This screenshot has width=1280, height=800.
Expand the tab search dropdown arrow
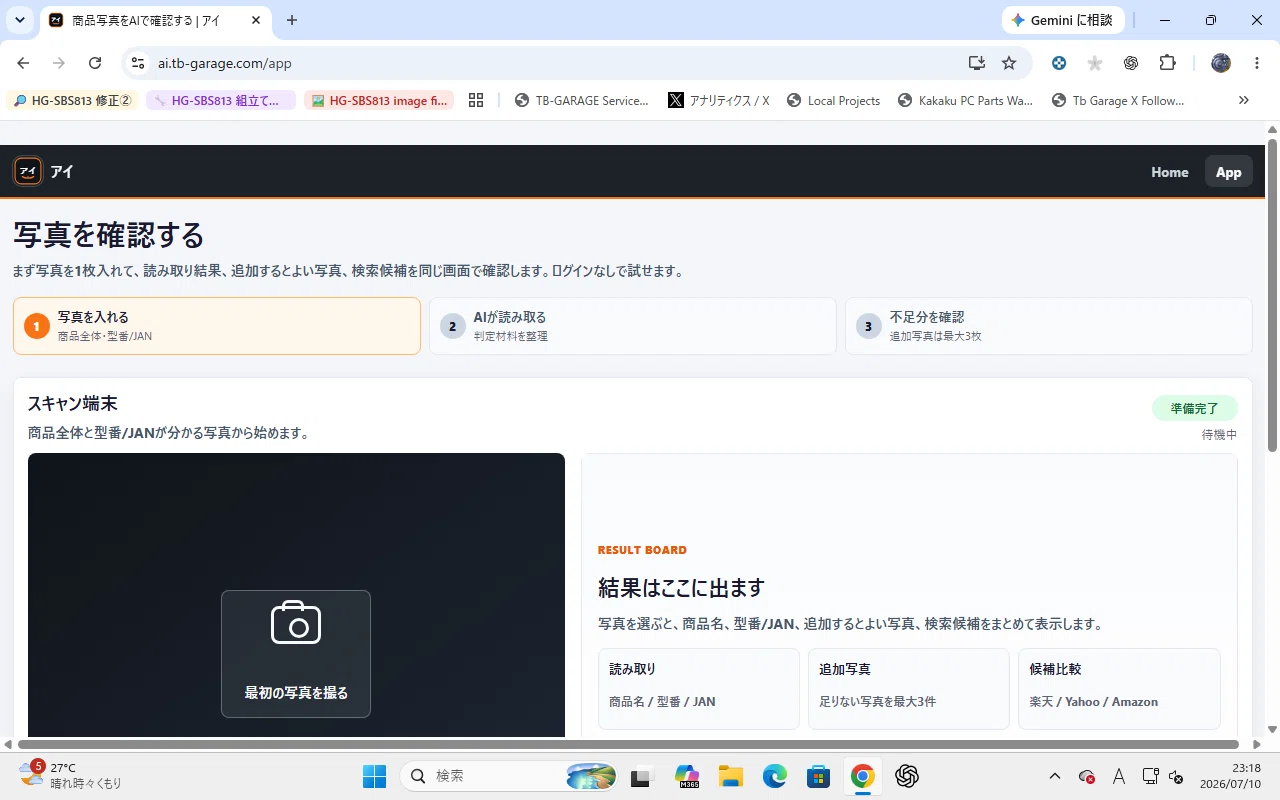[x=20, y=20]
